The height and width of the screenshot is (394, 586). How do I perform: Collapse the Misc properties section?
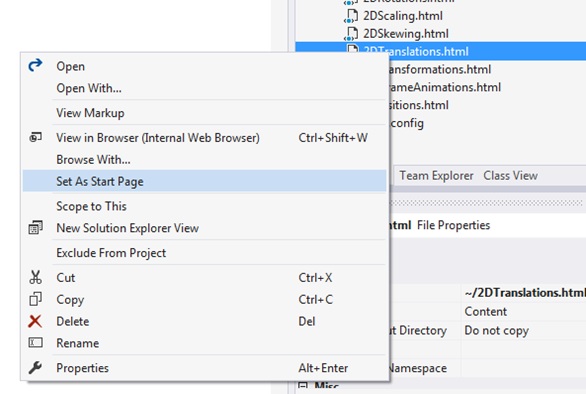tap(303, 385)
